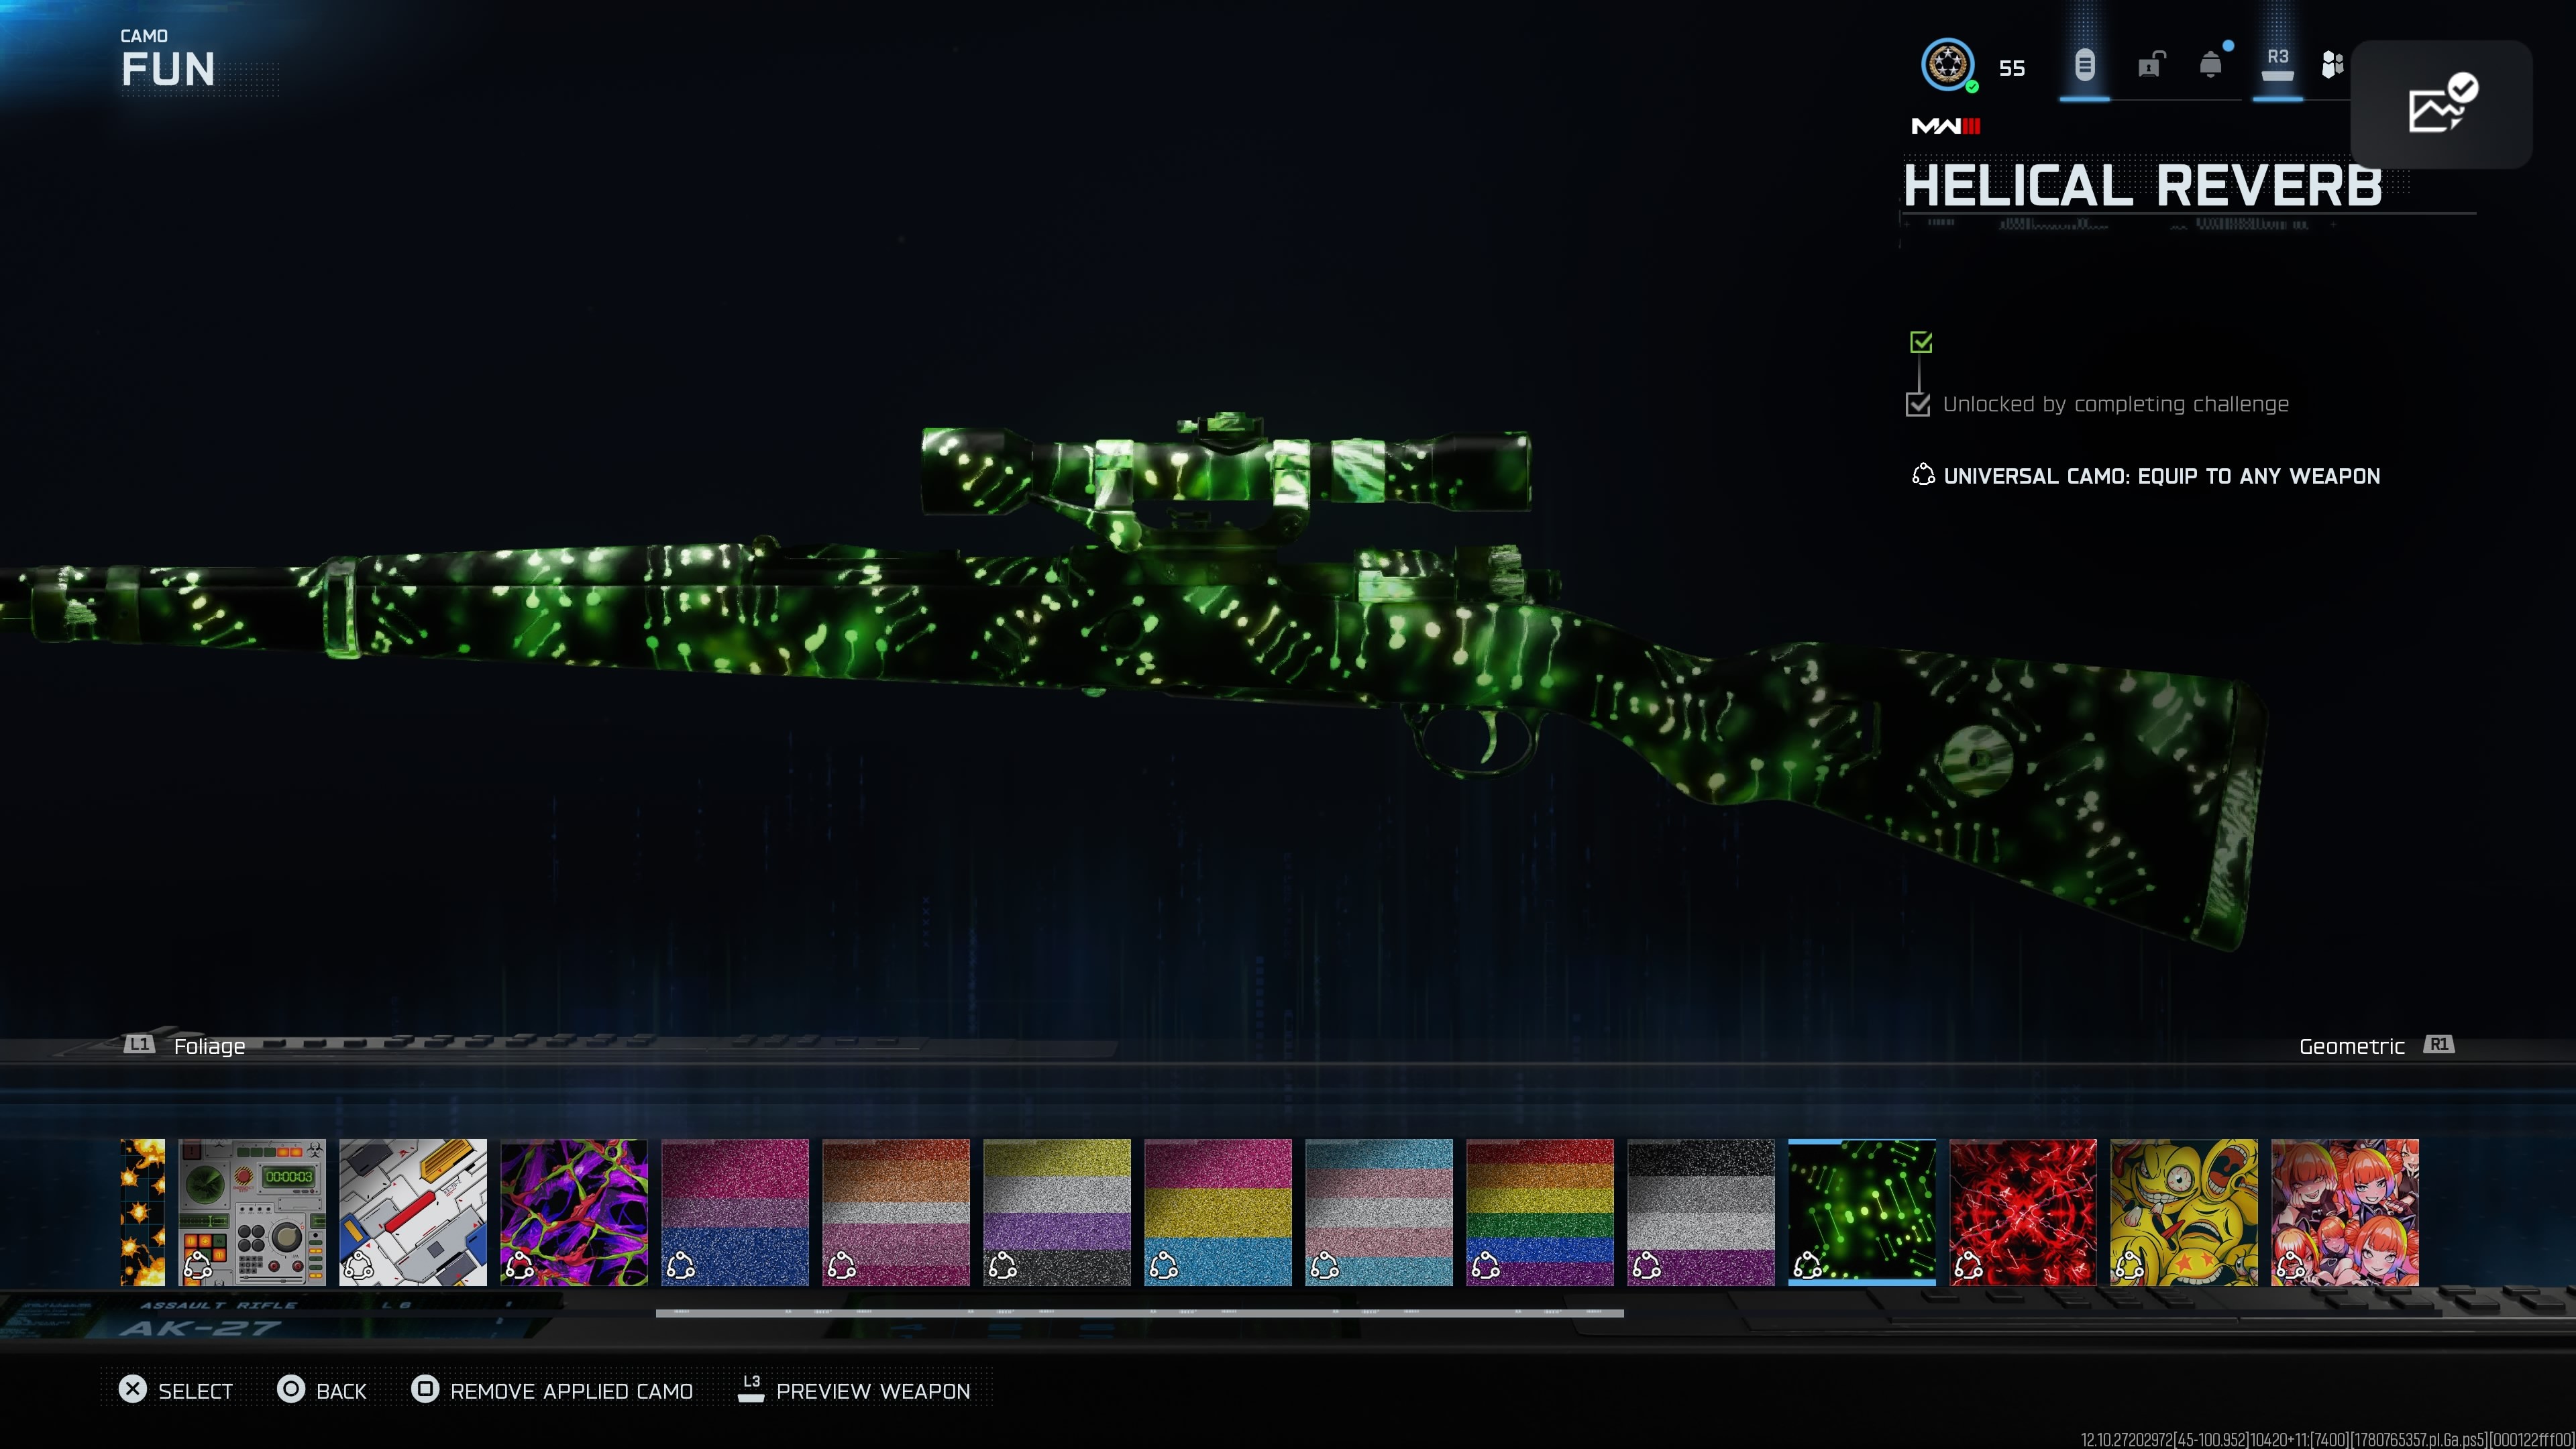Click the green challenge-complete checkmark
The width and height of the screenshot is (2576, 1449).
pos(1921,342)
